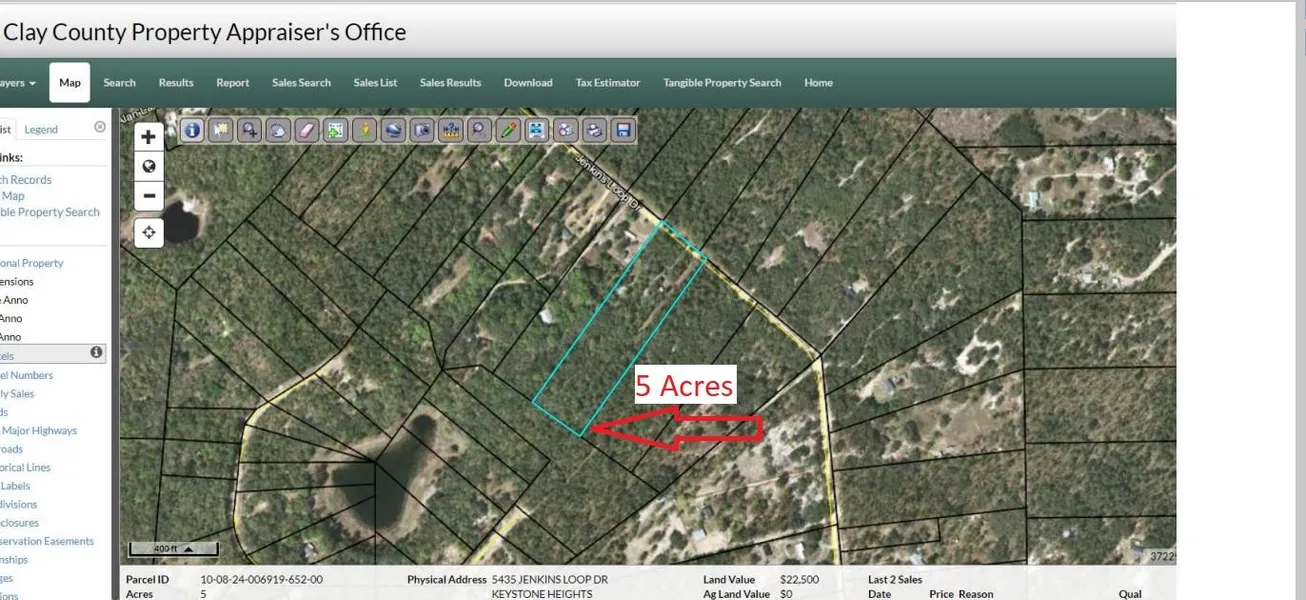This screenshot has height=600, width=1306.
Task: Open the Sales Search tab
Action: (301, 83)
